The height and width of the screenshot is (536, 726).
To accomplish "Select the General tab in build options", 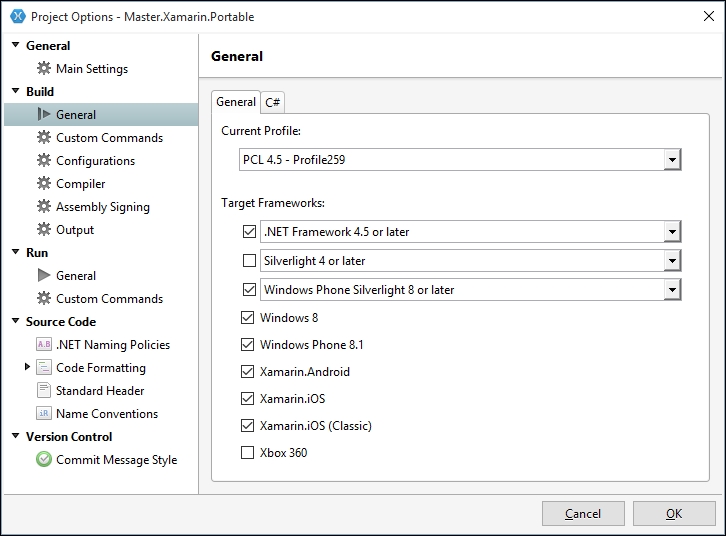I will point(236,102).
